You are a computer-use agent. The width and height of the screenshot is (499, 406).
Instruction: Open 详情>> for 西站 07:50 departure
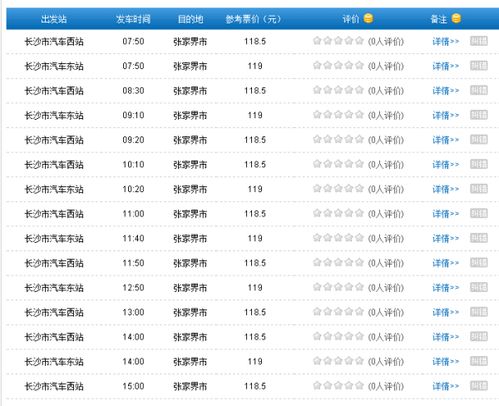point(446,41)
